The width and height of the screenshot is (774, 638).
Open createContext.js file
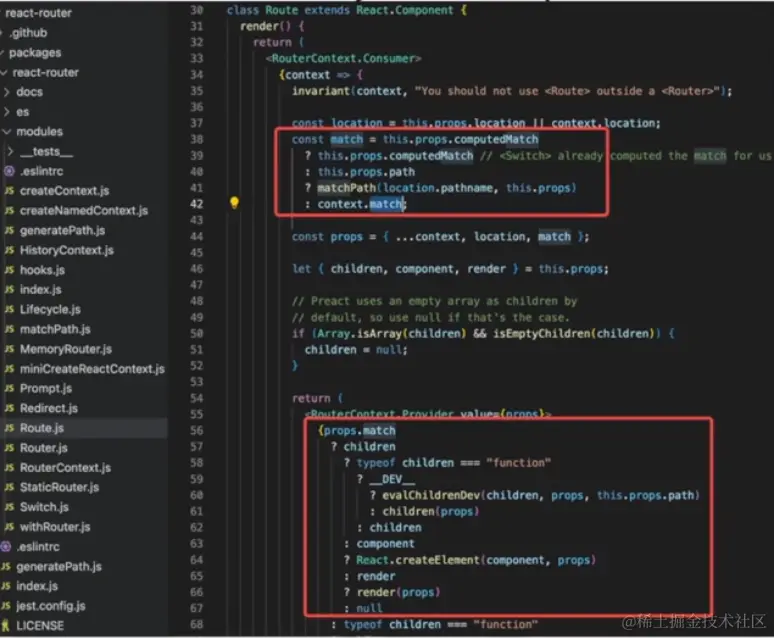(x=65, y=191)
